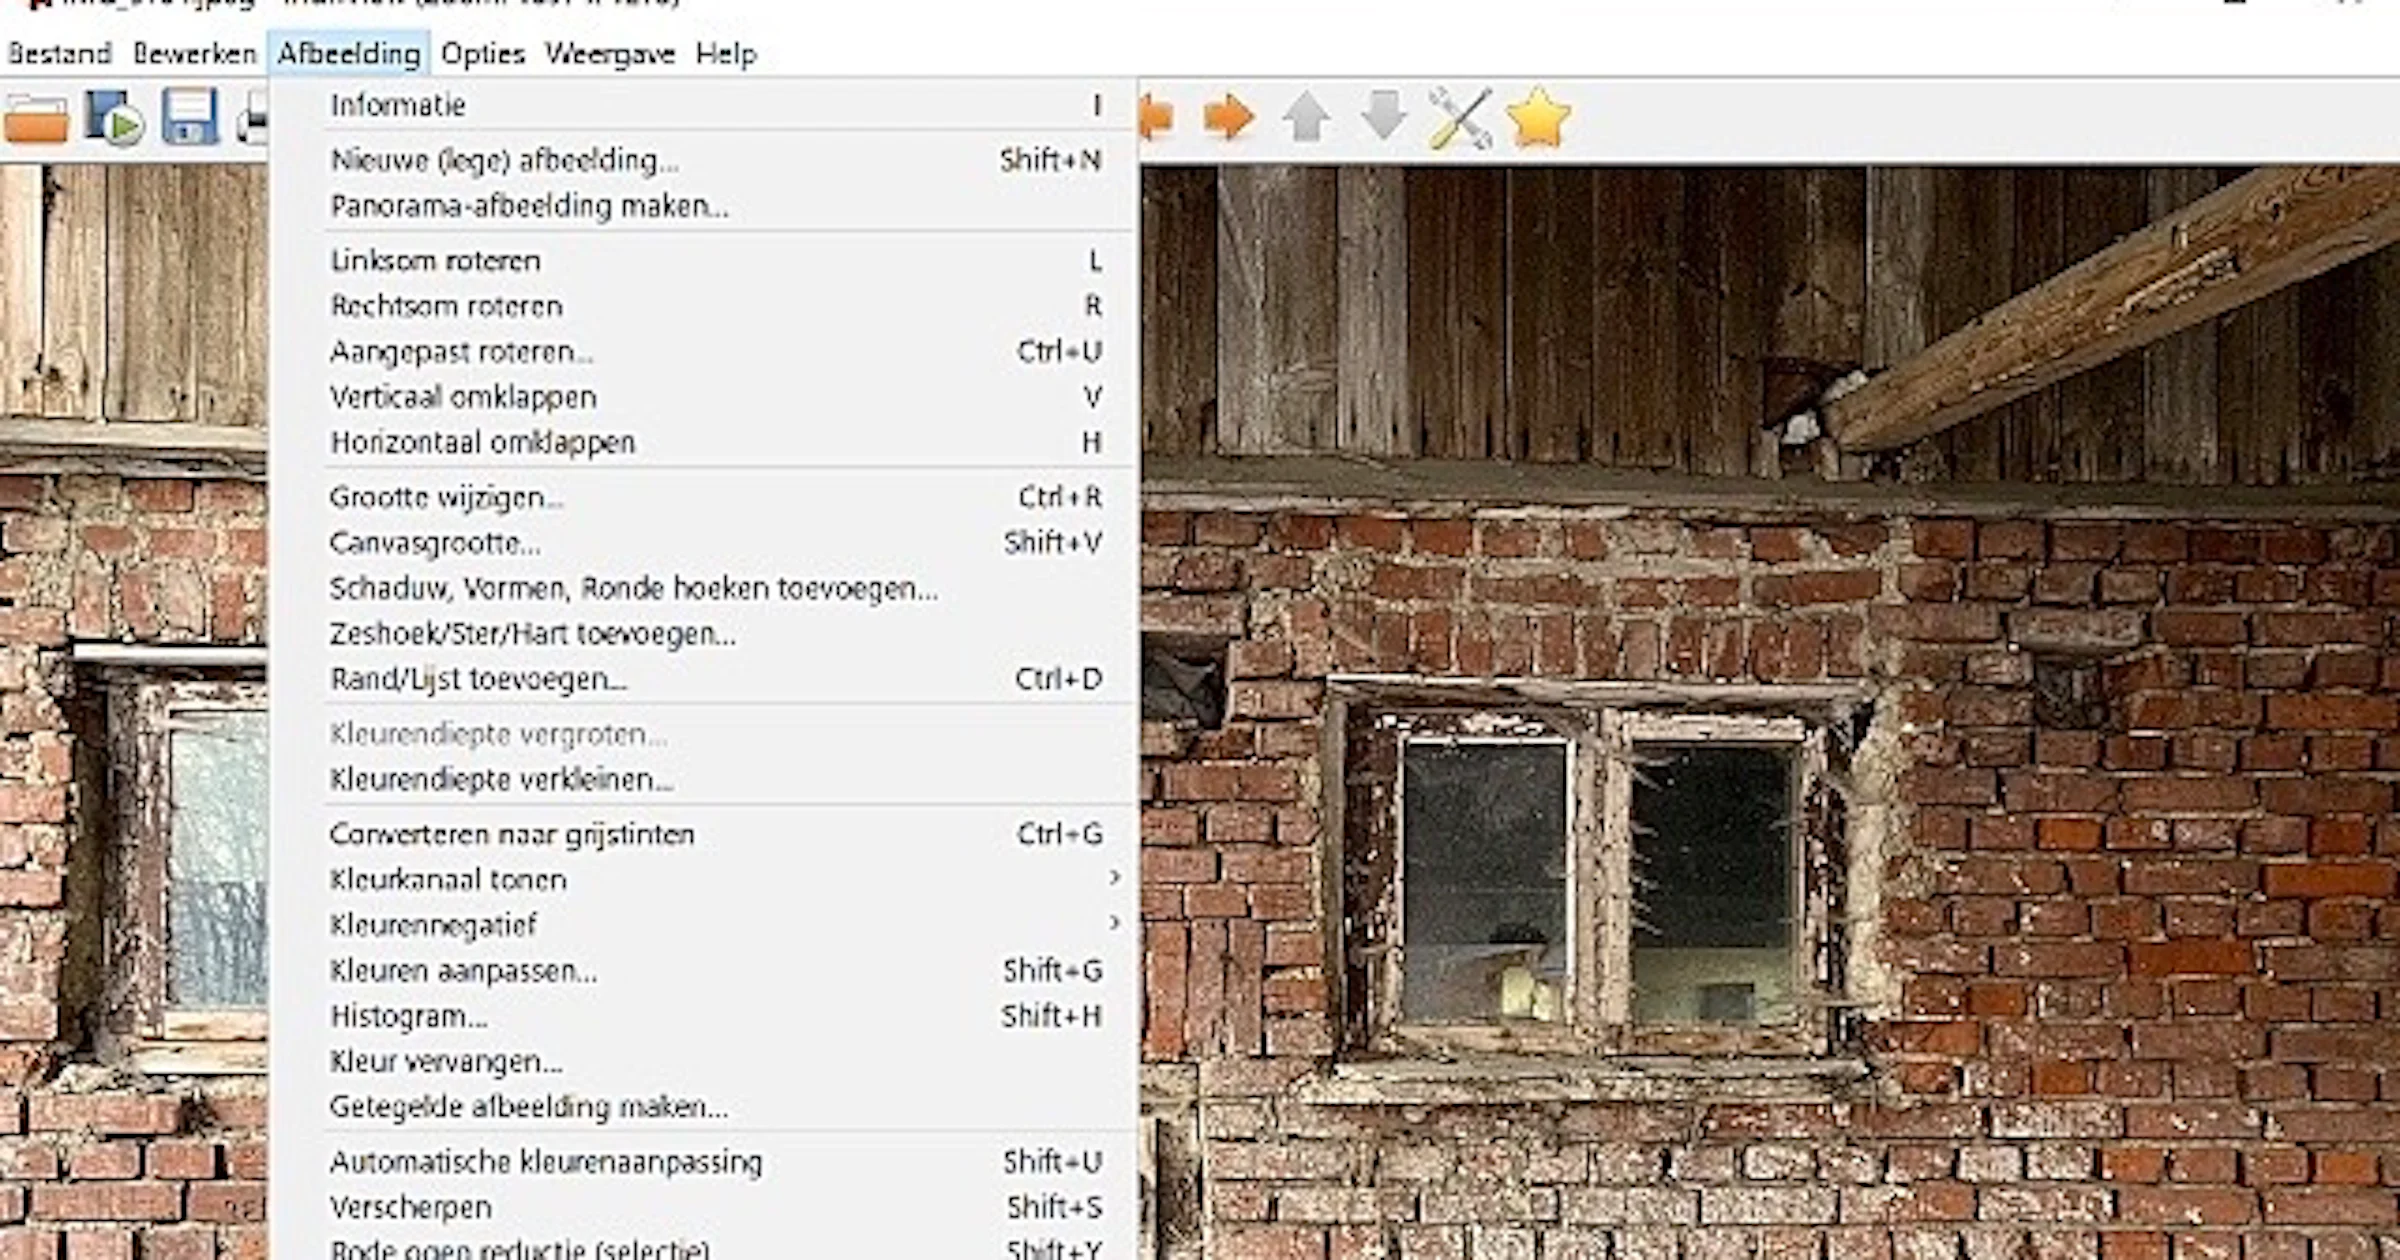
Task: Click the gray down arrow icon
Action: (1383, 116)
